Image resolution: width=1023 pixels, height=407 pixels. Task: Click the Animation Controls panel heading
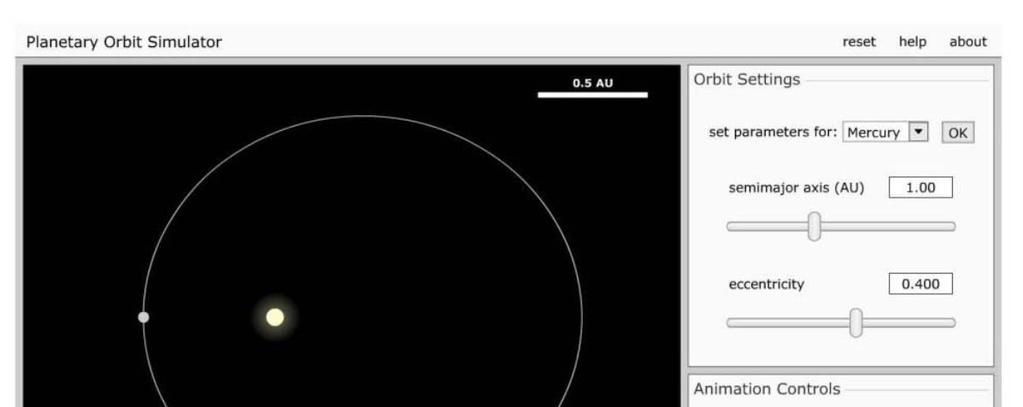[767, 389]
